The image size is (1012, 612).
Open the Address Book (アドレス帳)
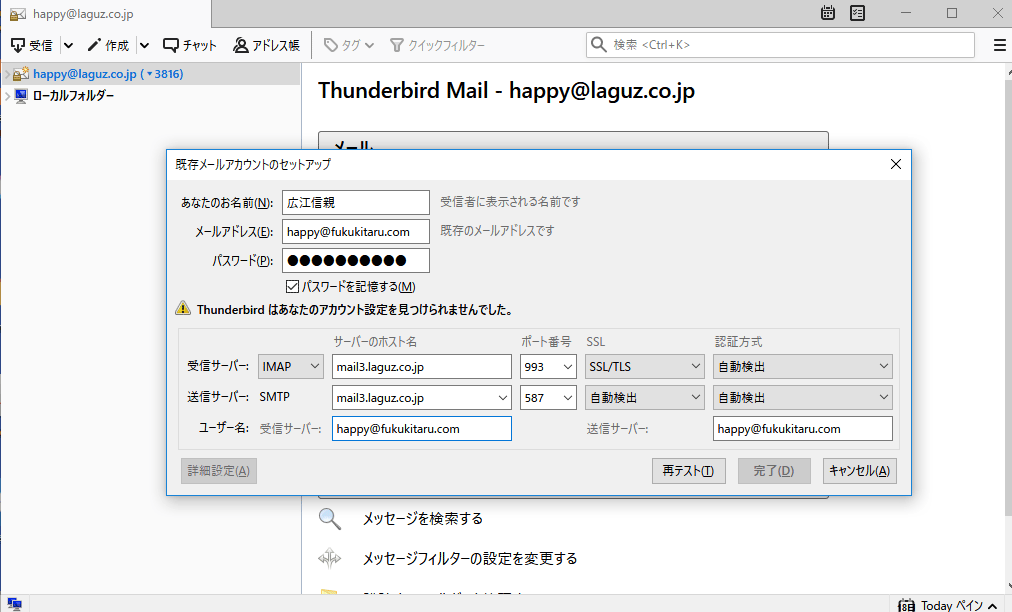click(x=267, y=45)
